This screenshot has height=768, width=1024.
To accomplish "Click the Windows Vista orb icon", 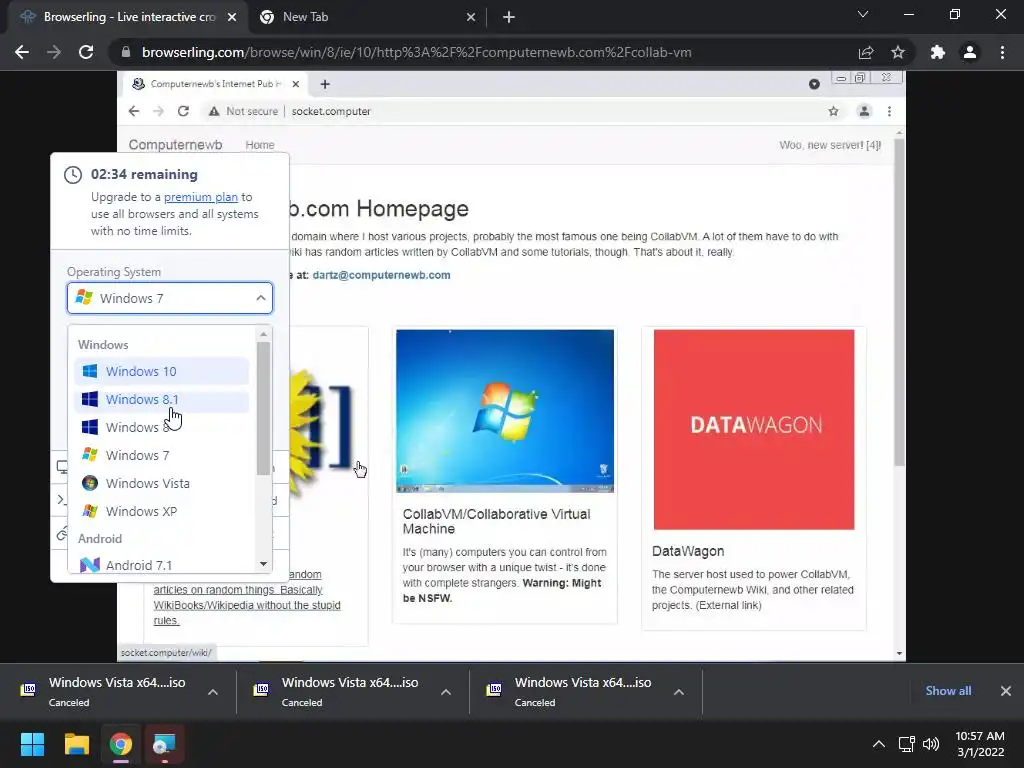I will coord(90,483).
